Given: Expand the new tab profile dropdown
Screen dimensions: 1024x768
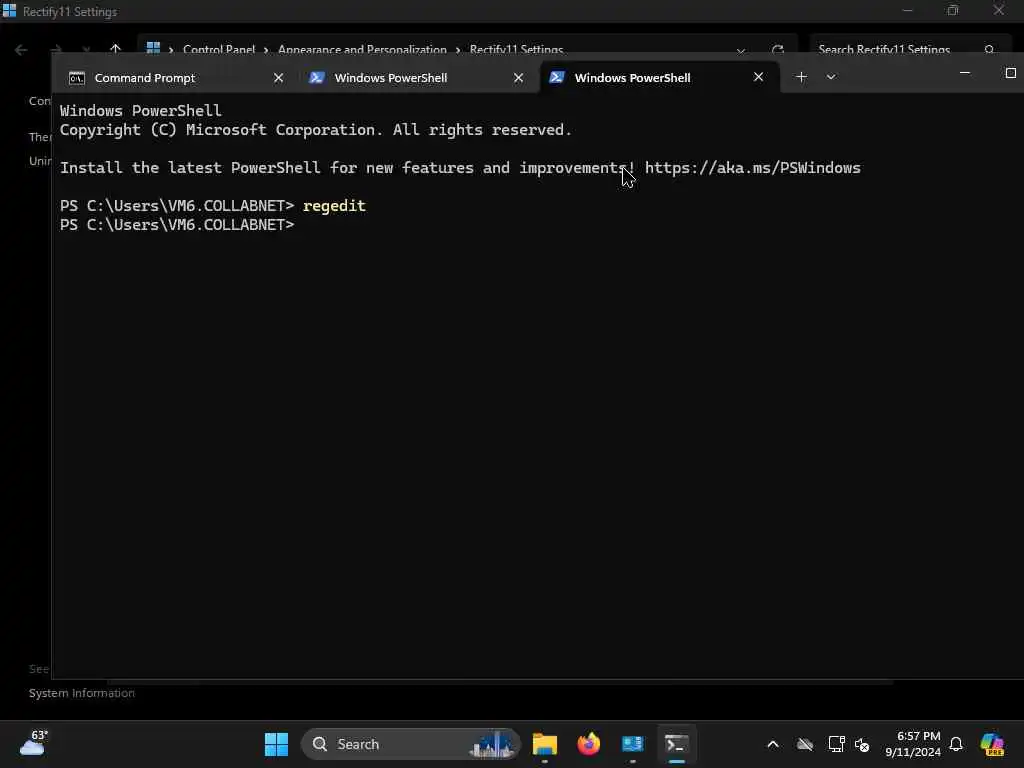Looking at the screenshot, I should tap(831, 77).
